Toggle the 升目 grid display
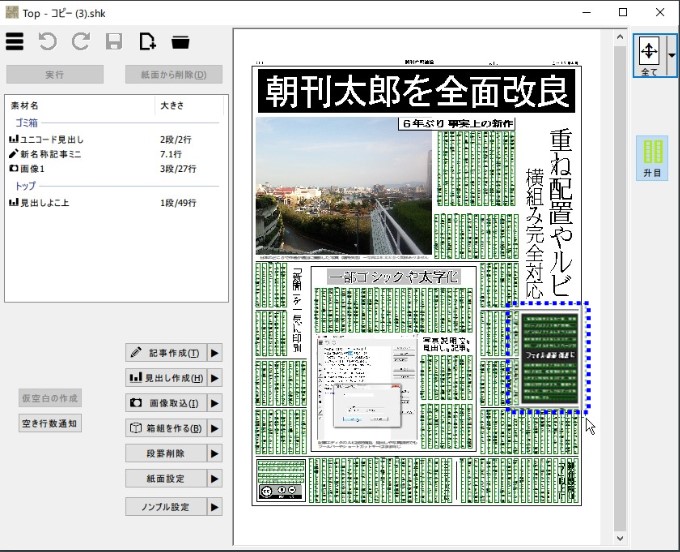This screenshot has width=680, height=552. click(x=652, y=158)
